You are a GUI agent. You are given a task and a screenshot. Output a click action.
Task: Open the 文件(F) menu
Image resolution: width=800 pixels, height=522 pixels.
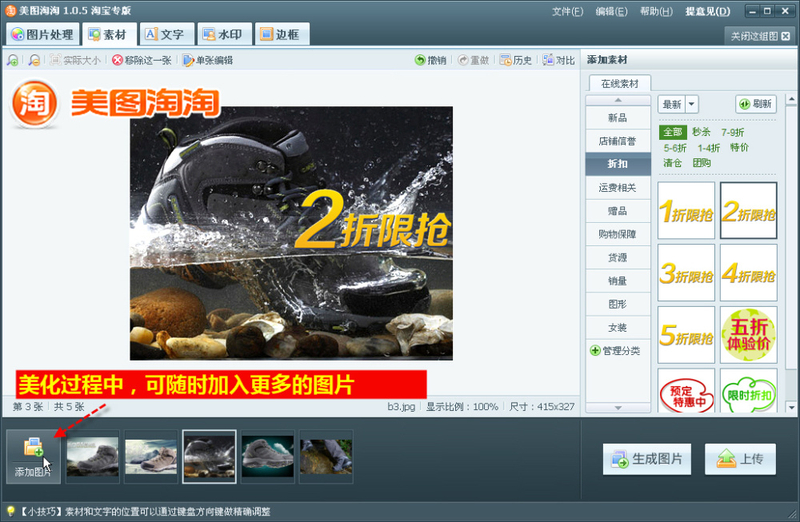(x=567, y=11)
